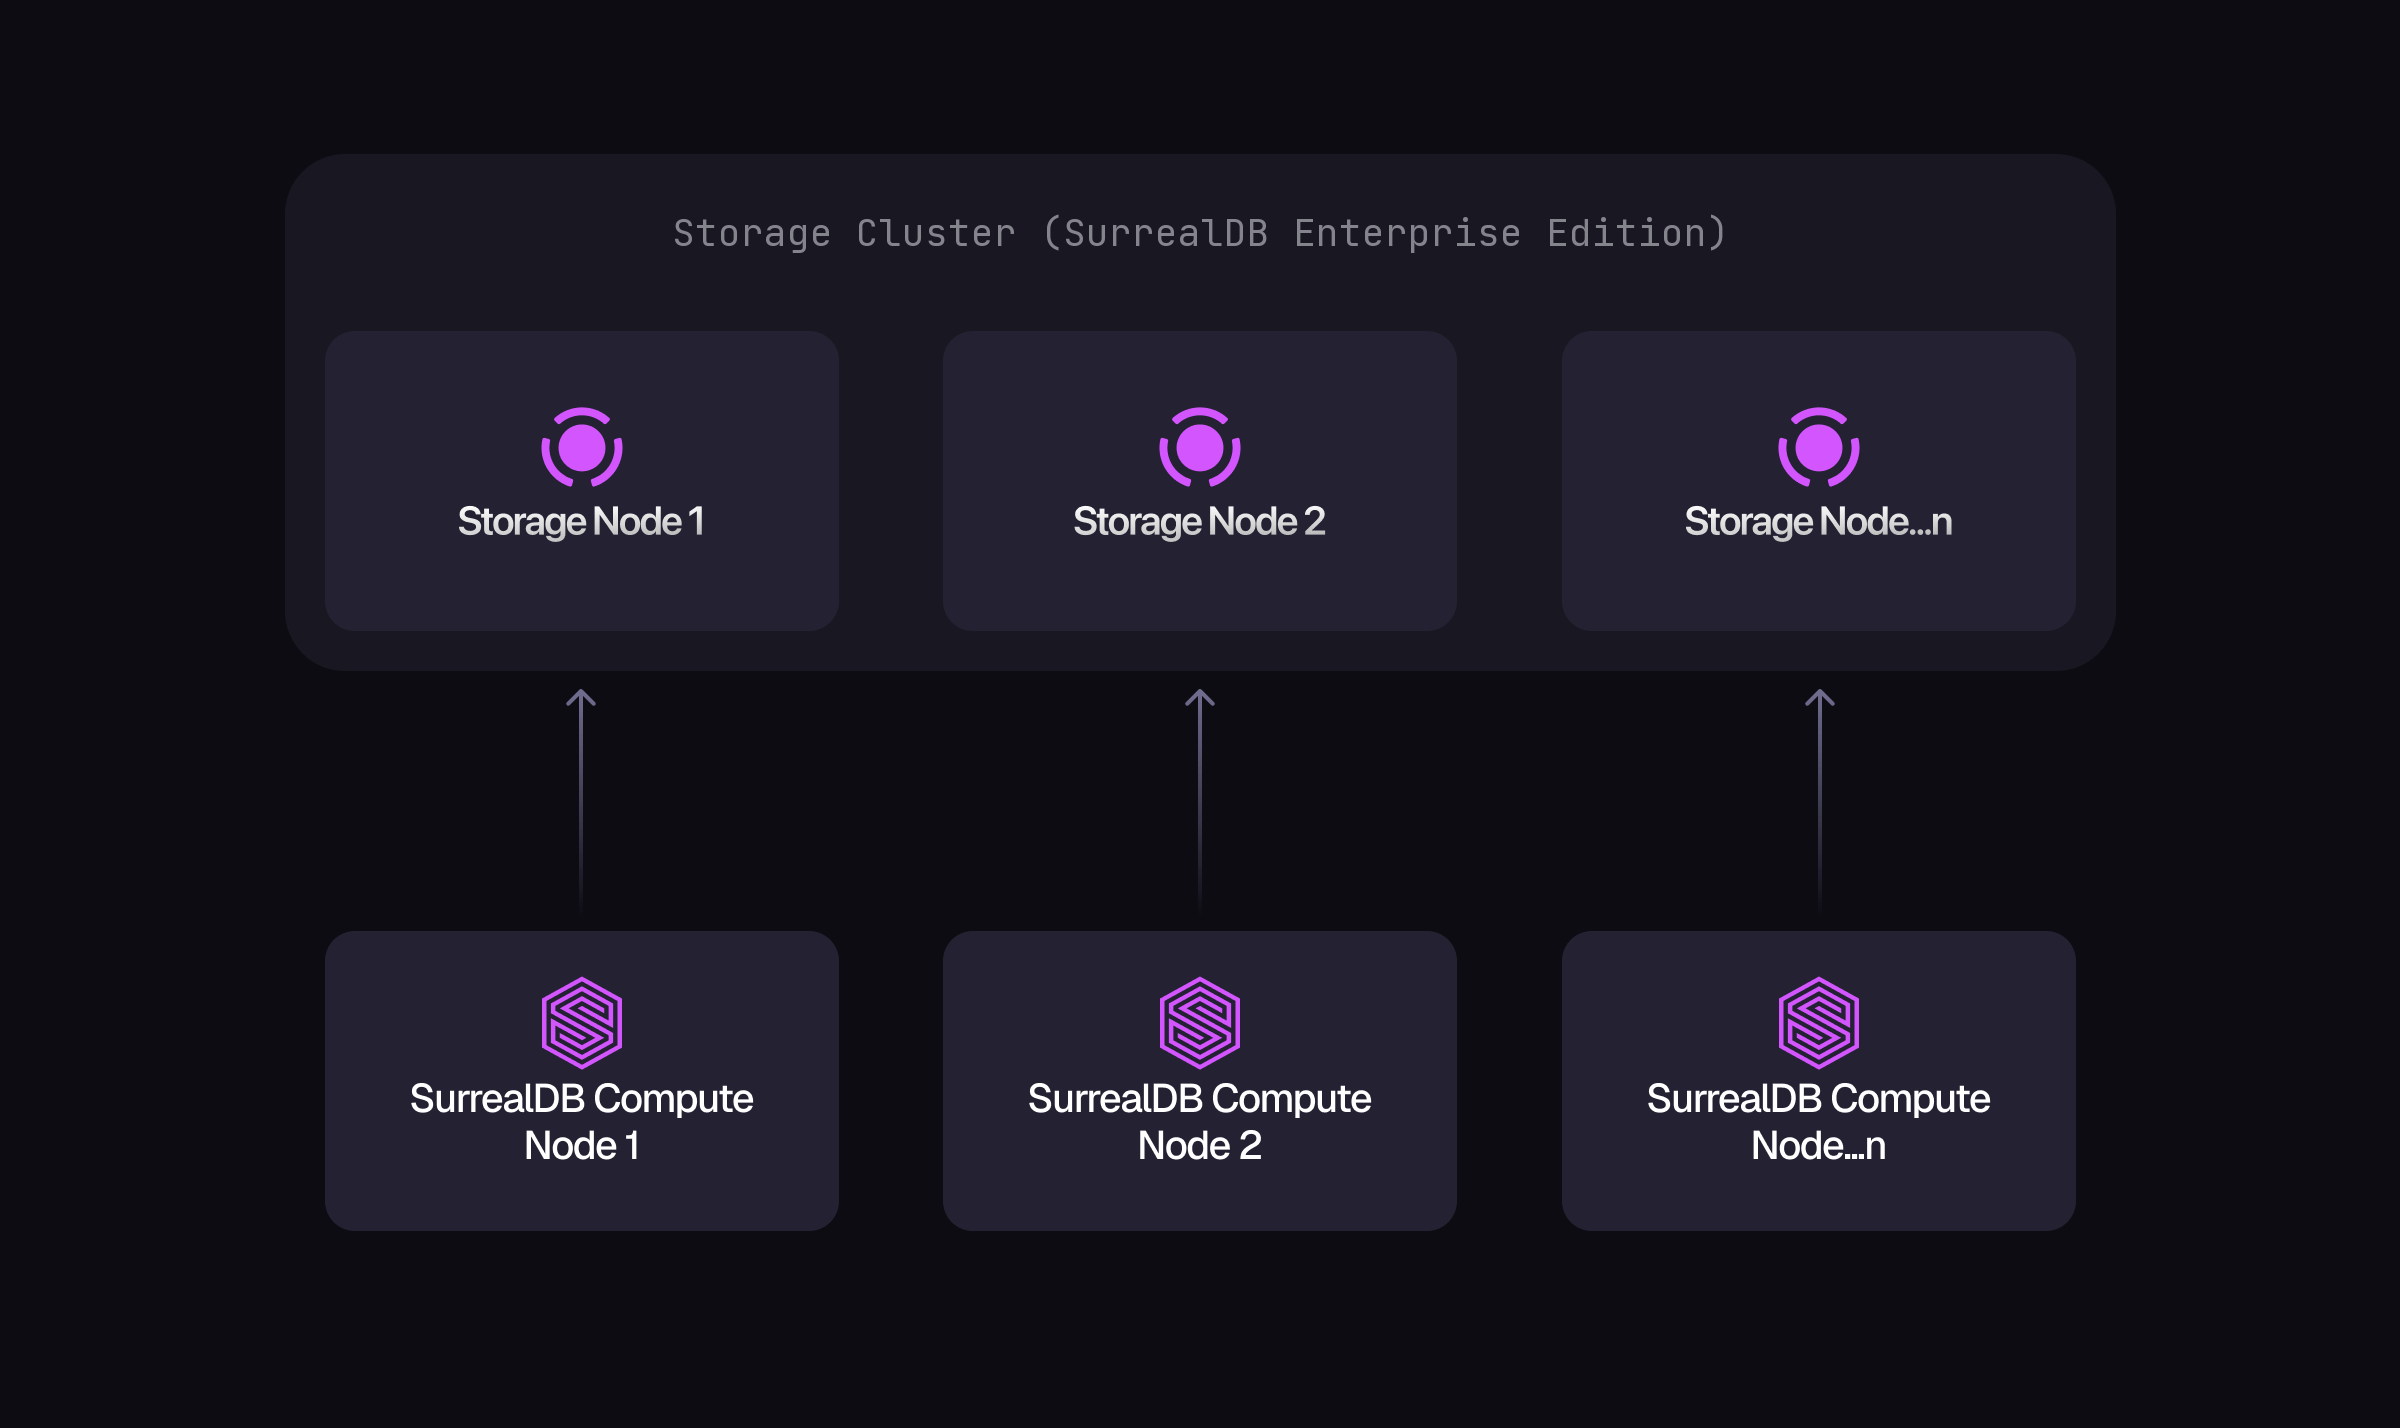Click the Storage Node 1 circular icon
Screen dimensions: 2400x1428
(x=582, y=447)
